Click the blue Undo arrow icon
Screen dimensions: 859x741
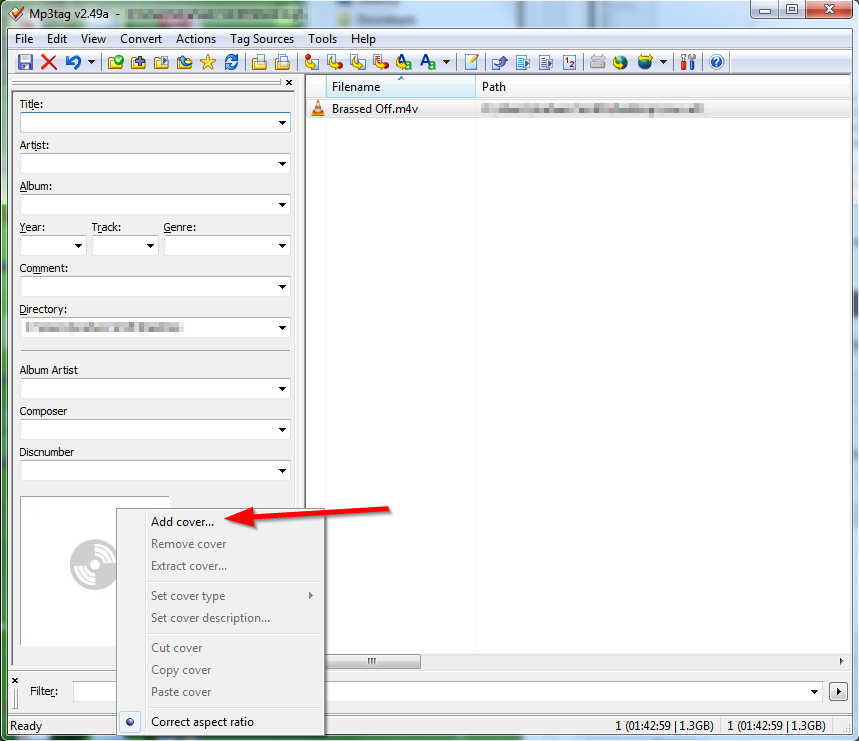coord(73,62)
